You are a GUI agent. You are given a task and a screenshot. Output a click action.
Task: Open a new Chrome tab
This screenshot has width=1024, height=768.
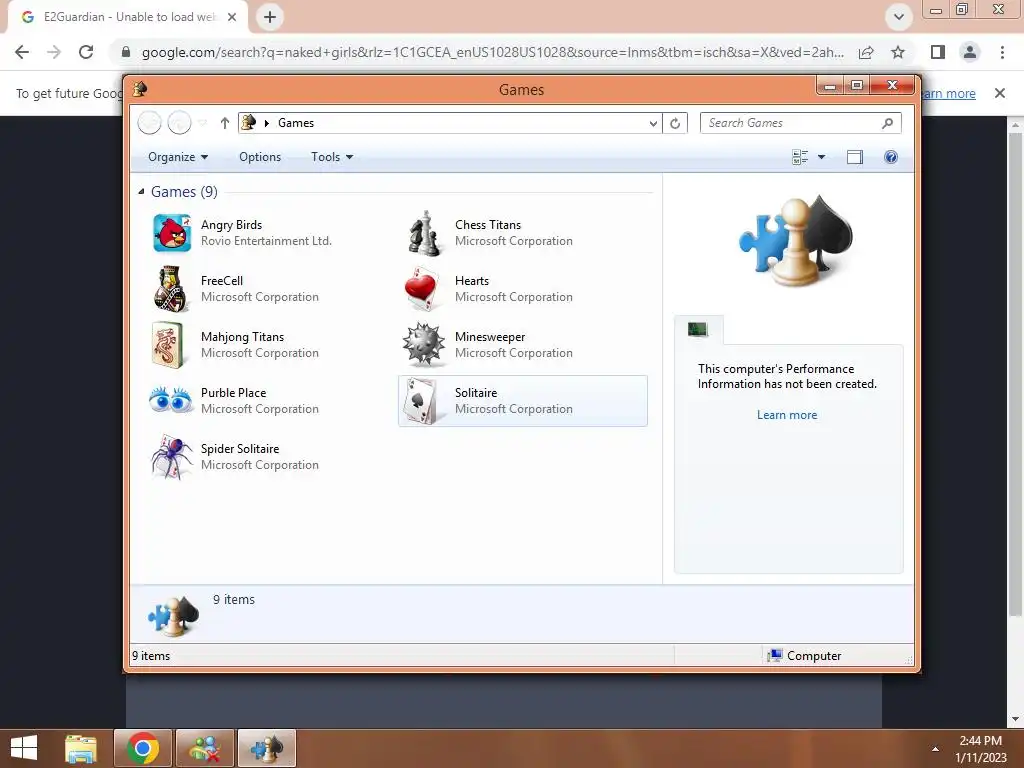[x=270, y=17]
